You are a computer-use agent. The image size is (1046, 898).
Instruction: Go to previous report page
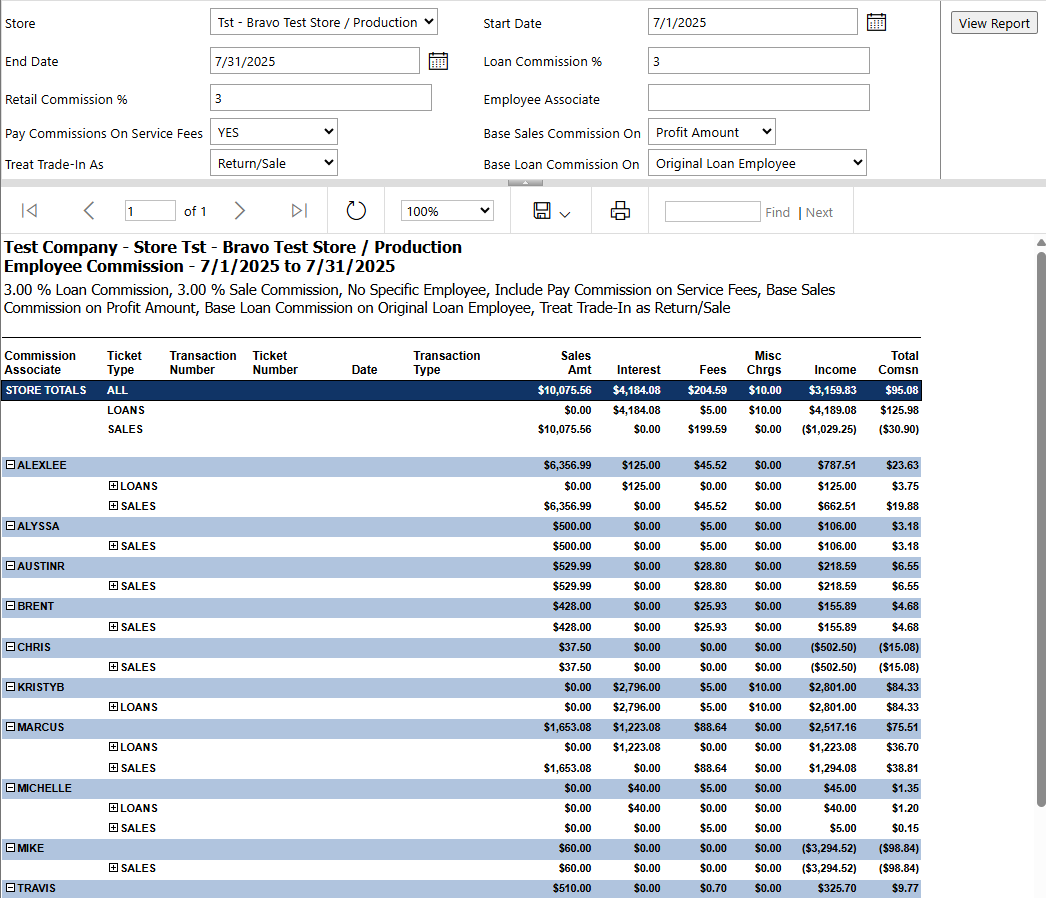(x=89, y=211)
